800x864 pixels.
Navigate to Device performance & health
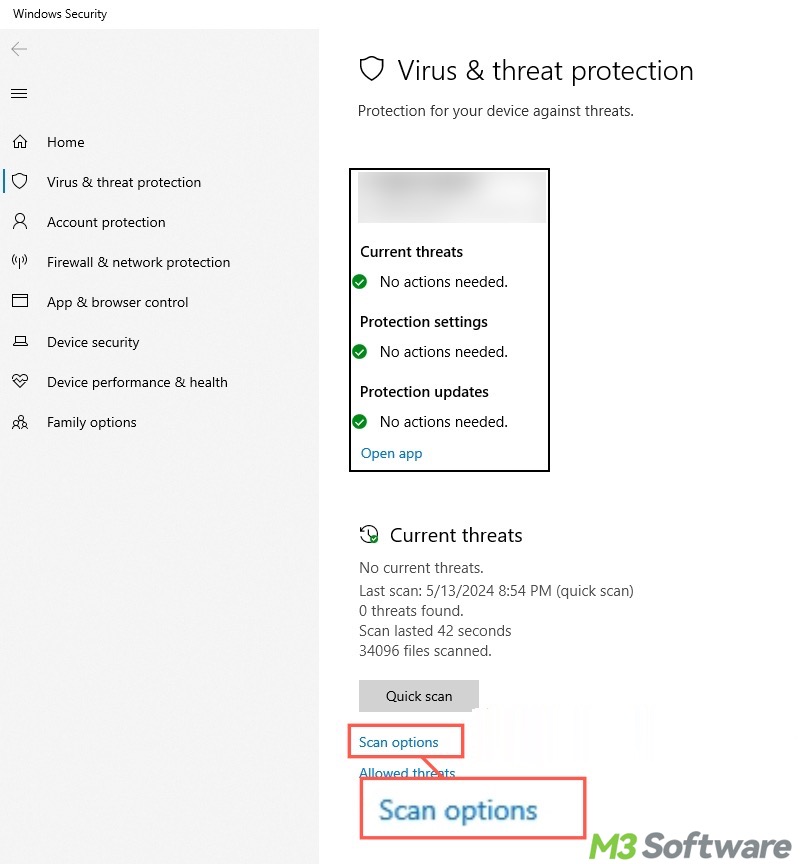137,382
